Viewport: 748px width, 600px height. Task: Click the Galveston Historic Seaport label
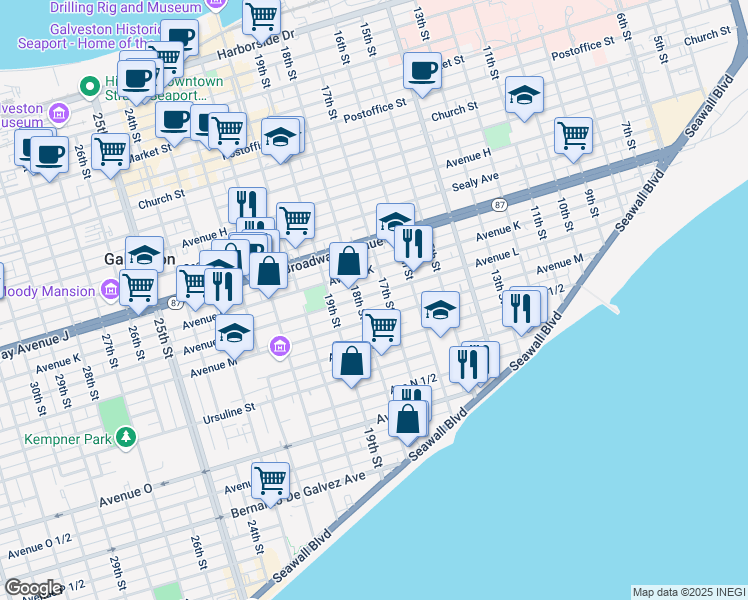(x=91, y=36)
